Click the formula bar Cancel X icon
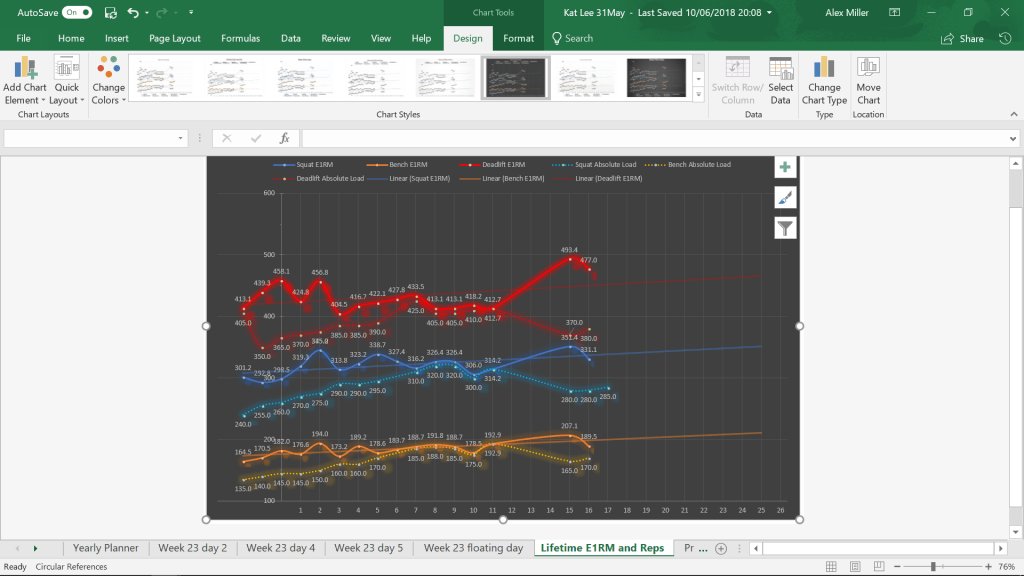The width and height of the screenshot is (1024, 576). [227, 138]
